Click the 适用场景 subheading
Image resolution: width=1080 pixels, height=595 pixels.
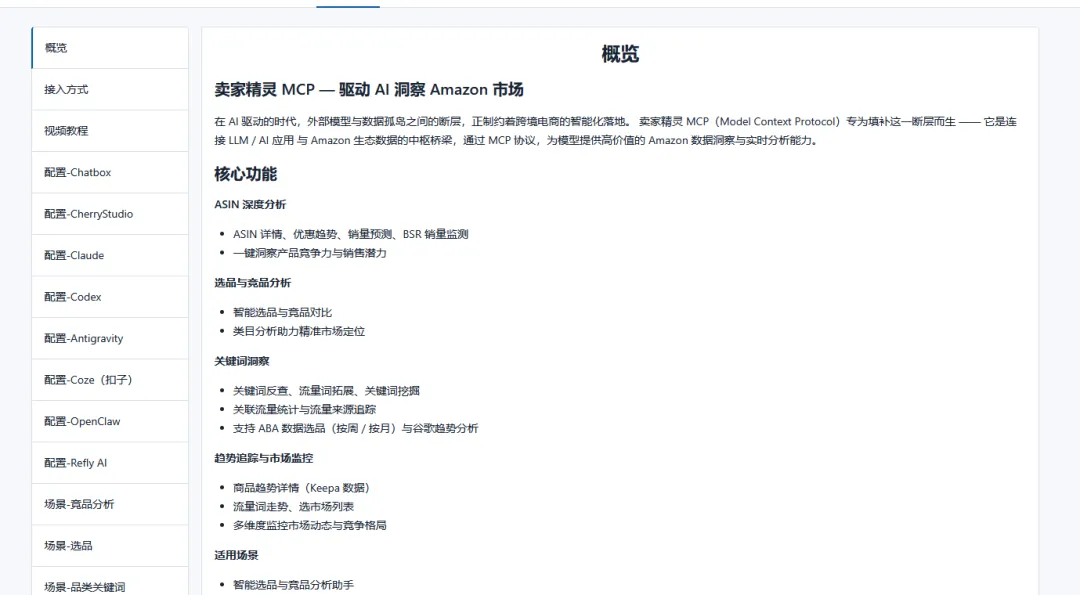(236, 555)
